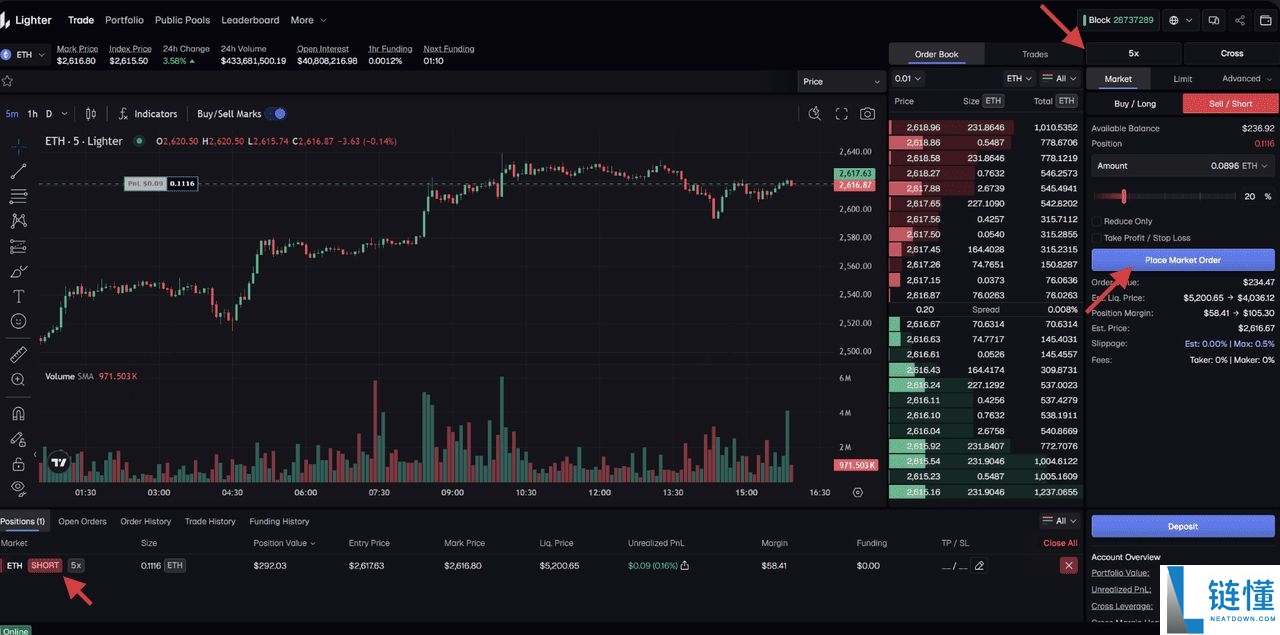1280x635 pixels.
Task: Click the Deposit button
Action: (x=1183, y=526)
